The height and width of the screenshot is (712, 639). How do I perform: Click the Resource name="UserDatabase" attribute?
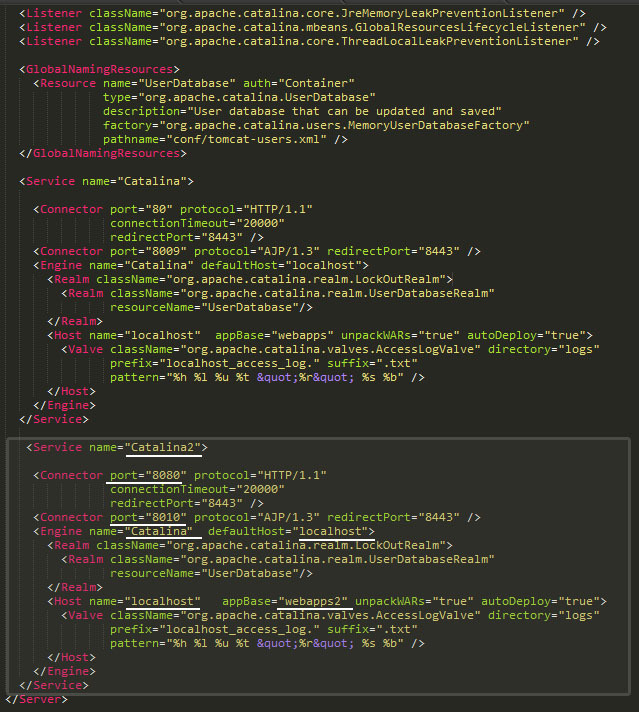pyautogui.click(x=169, y=83)
